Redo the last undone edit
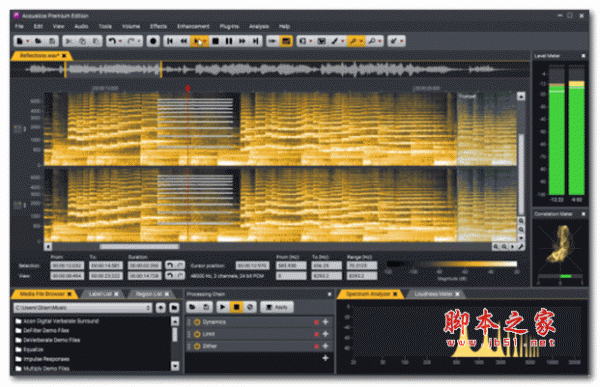The image size is (600, 387). tap(130, 41)
